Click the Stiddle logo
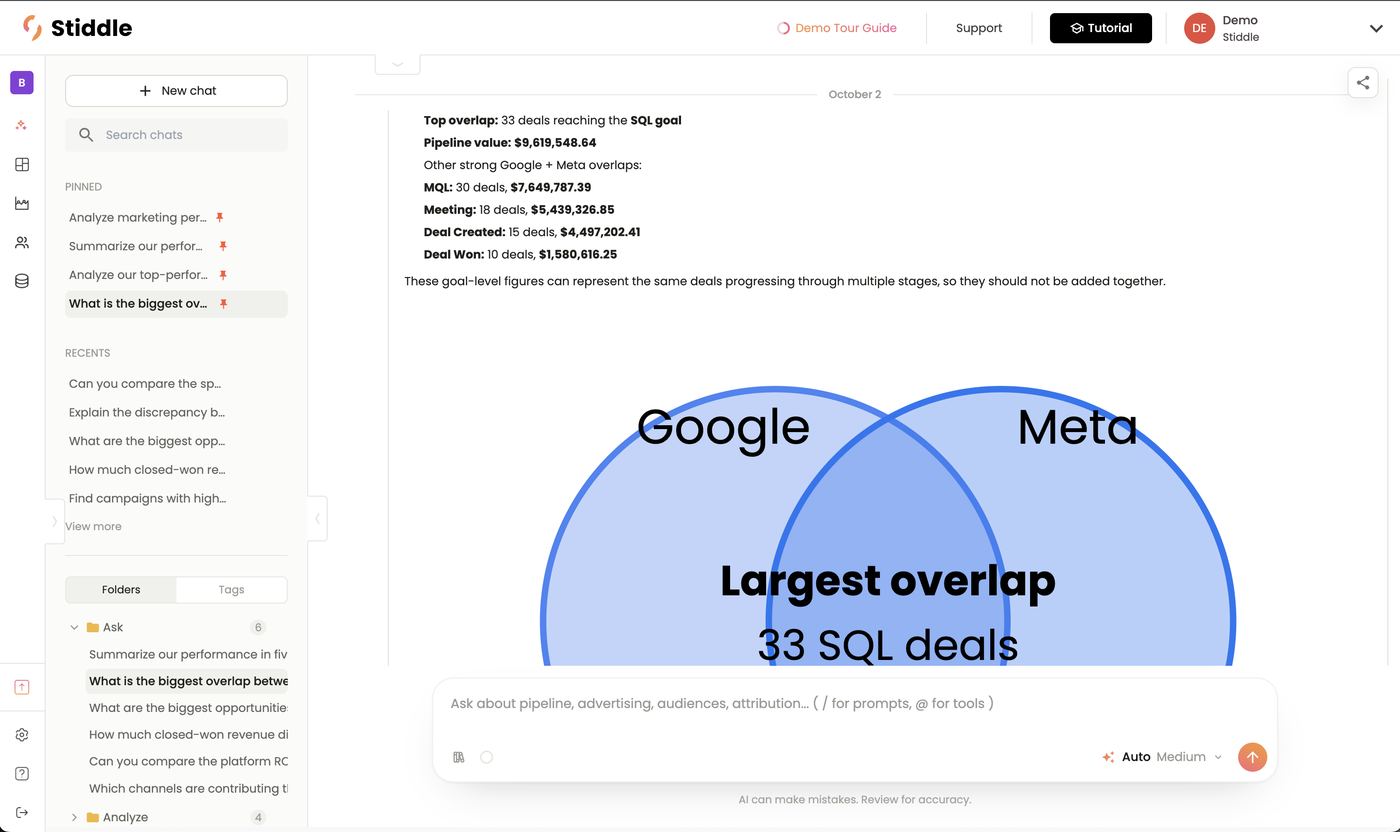1400x832 pixels. [77, 28]
